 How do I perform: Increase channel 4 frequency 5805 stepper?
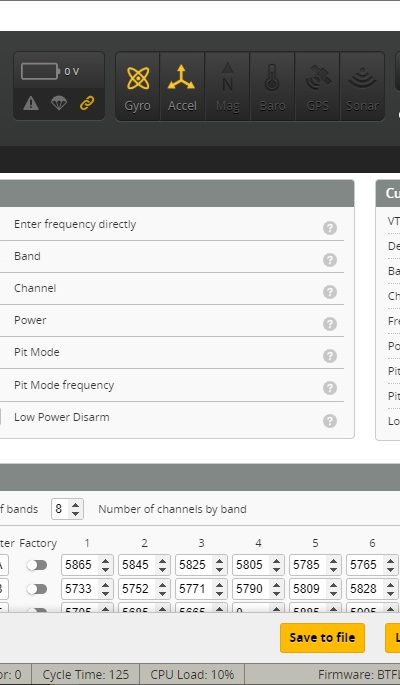tap(276, 561)
